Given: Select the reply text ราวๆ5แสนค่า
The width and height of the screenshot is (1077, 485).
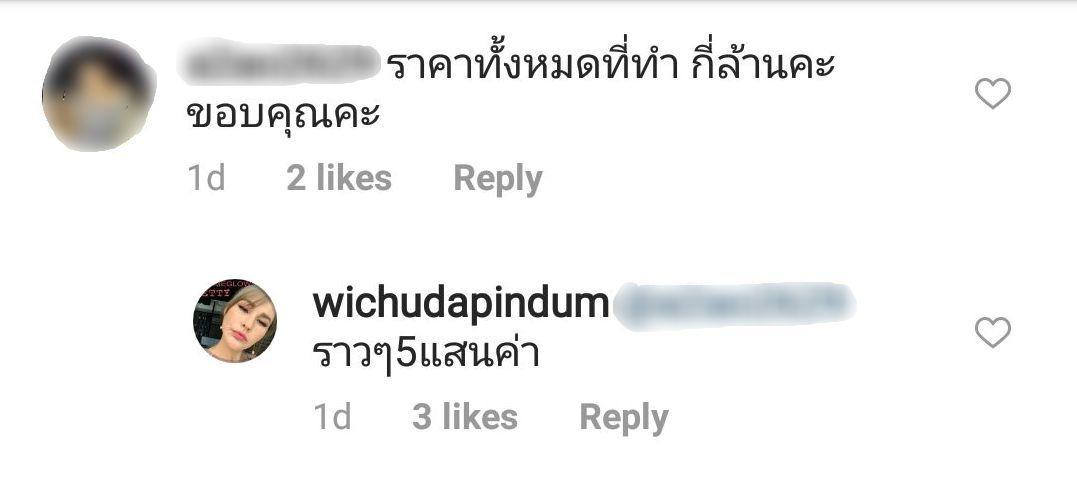Looking at the screenshot, I should [x=426, y=355].
